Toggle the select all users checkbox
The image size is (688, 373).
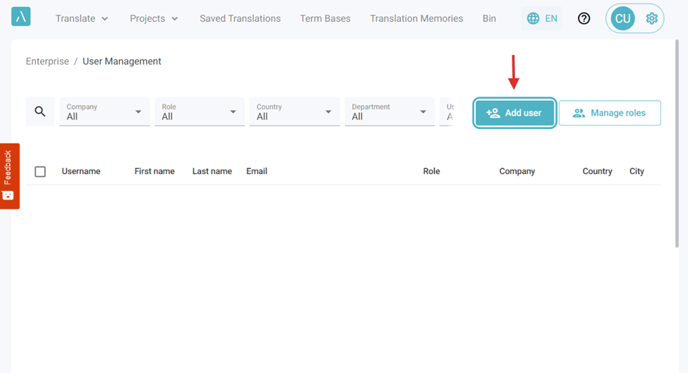40,172
